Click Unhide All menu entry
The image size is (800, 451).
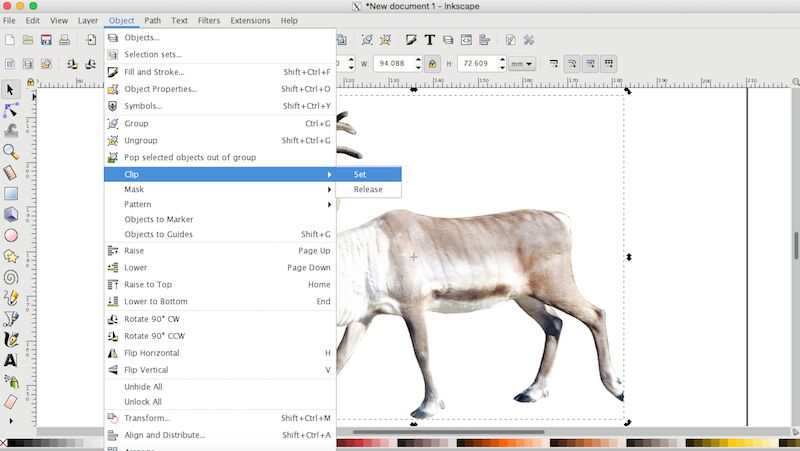point(220,387)
